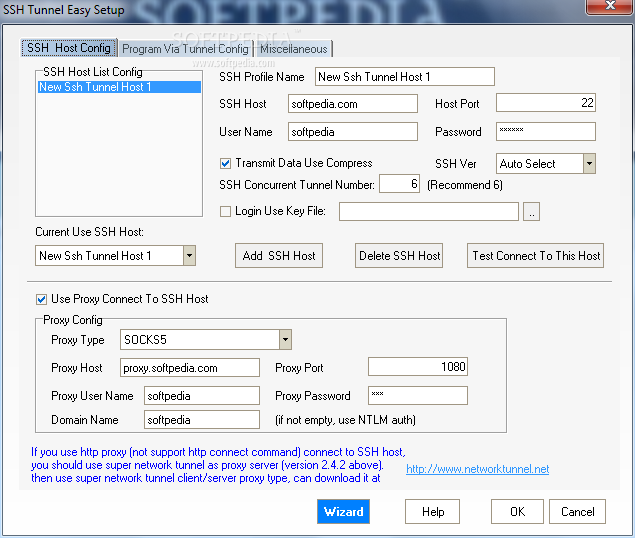
Task: Launch the Wizard button
Action: coord(343,512)
